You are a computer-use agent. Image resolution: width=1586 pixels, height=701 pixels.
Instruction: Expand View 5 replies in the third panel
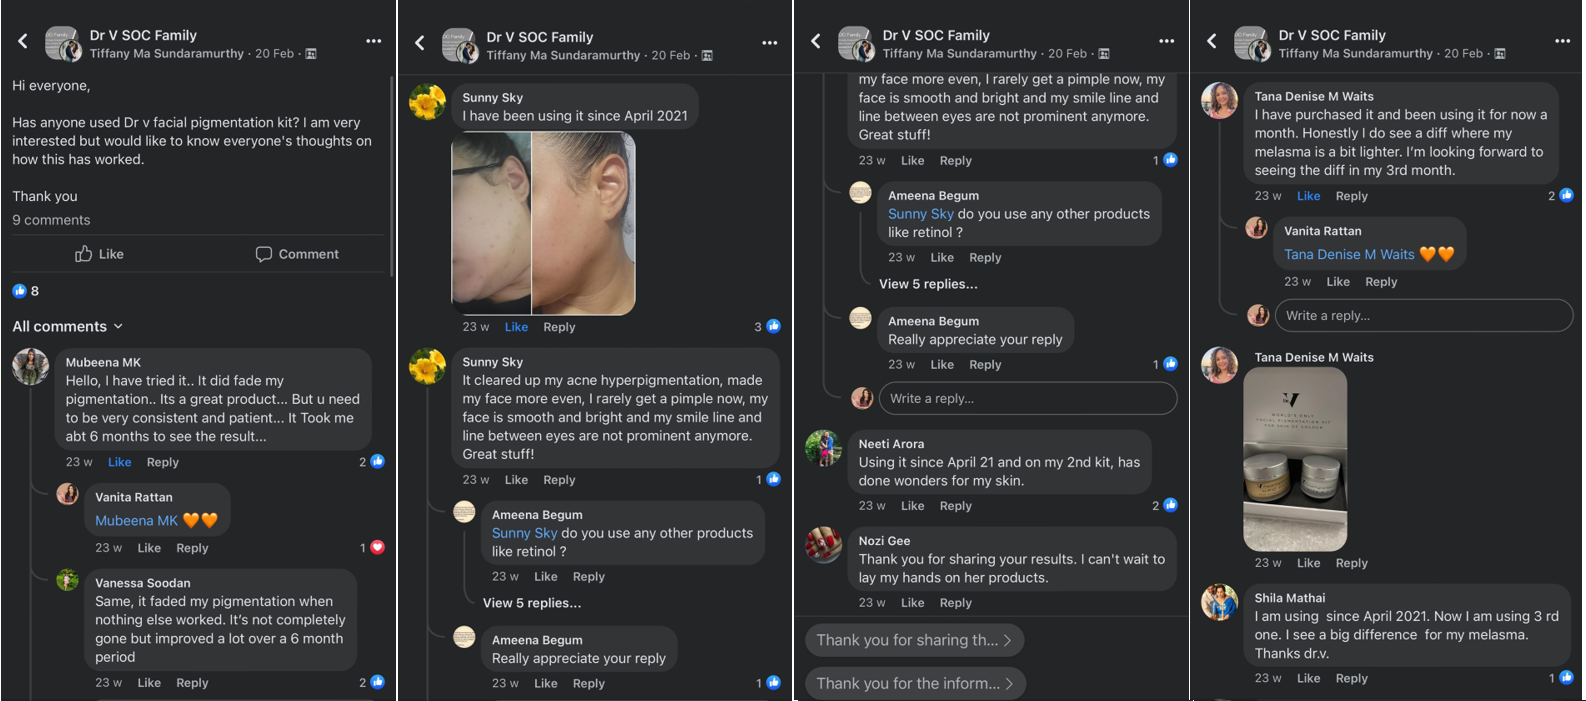pyautogui.click(x=928, y=284)
